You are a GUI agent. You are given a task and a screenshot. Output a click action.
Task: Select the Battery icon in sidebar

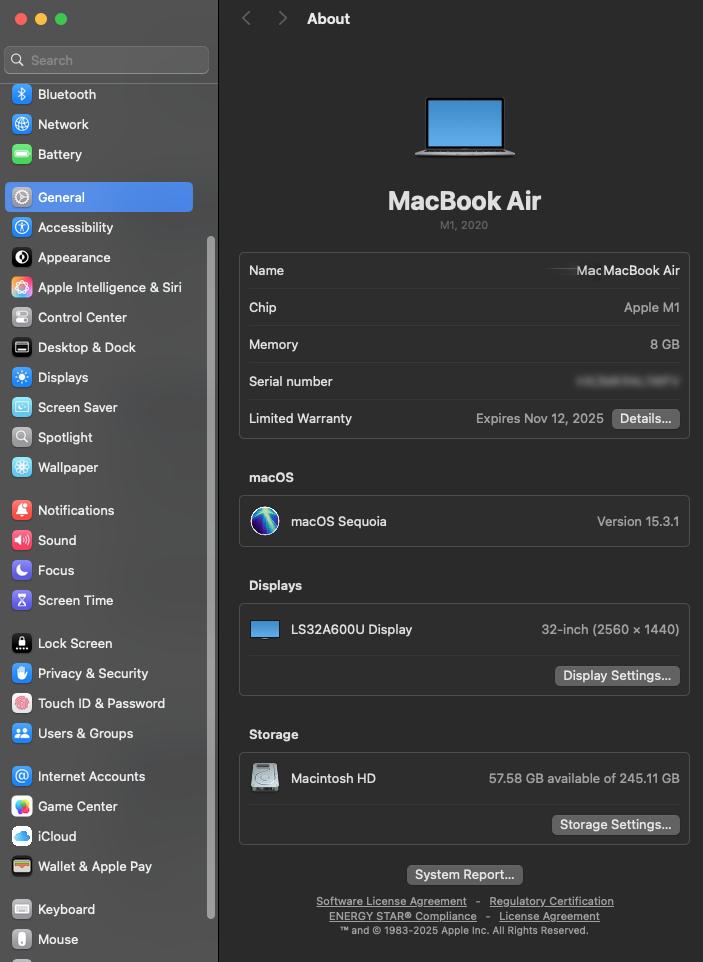pyautogui.click(x=22, y=155)
